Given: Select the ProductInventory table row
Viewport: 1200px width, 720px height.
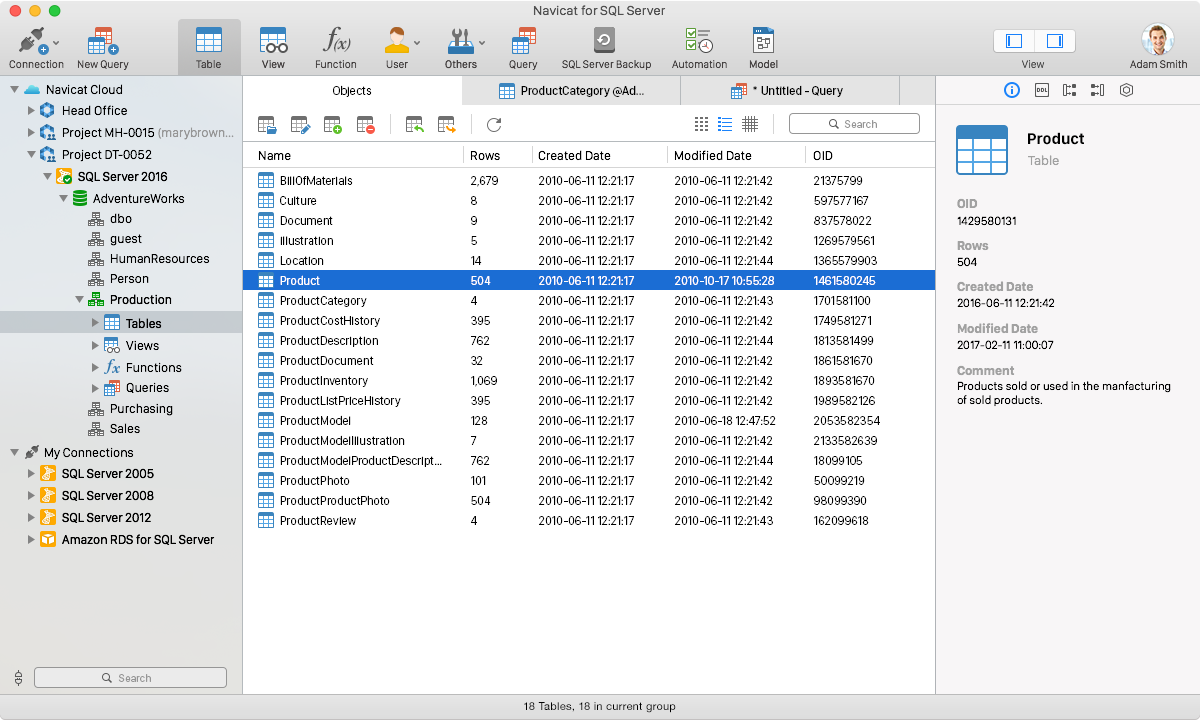Looking at the screenshot, I should click(589, 381).
